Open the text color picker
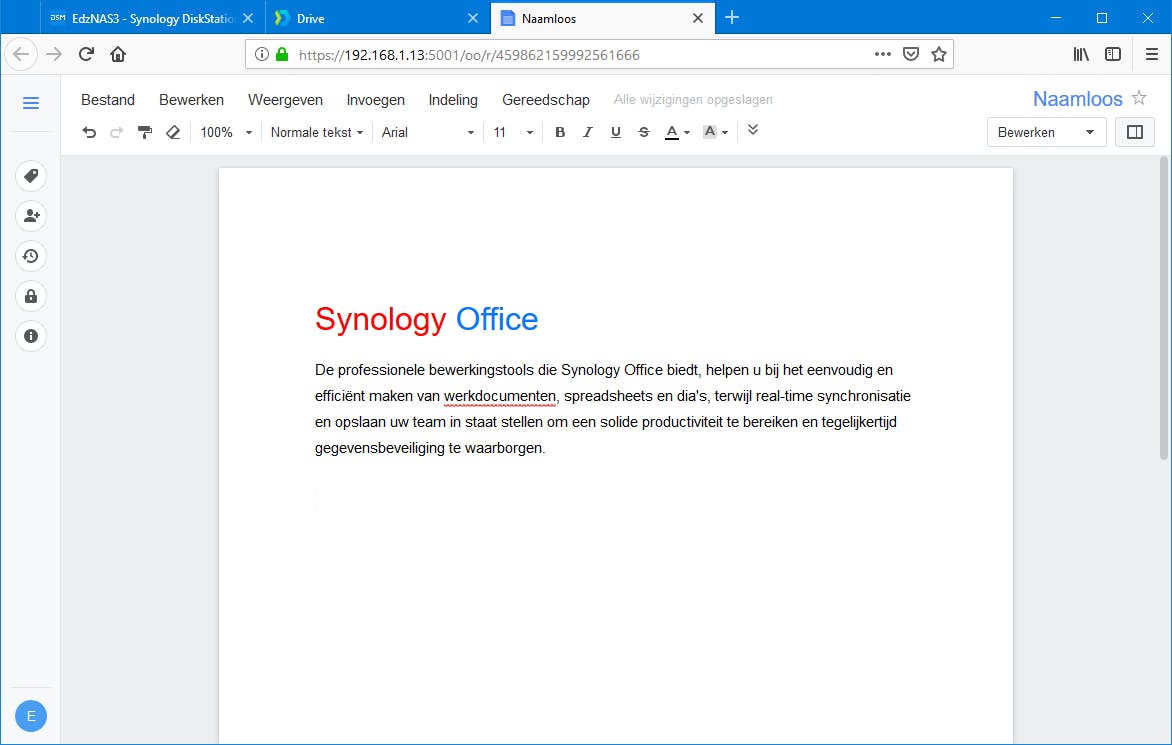The height and width of the screenshot is (745, 1172). tap(677, 132)
